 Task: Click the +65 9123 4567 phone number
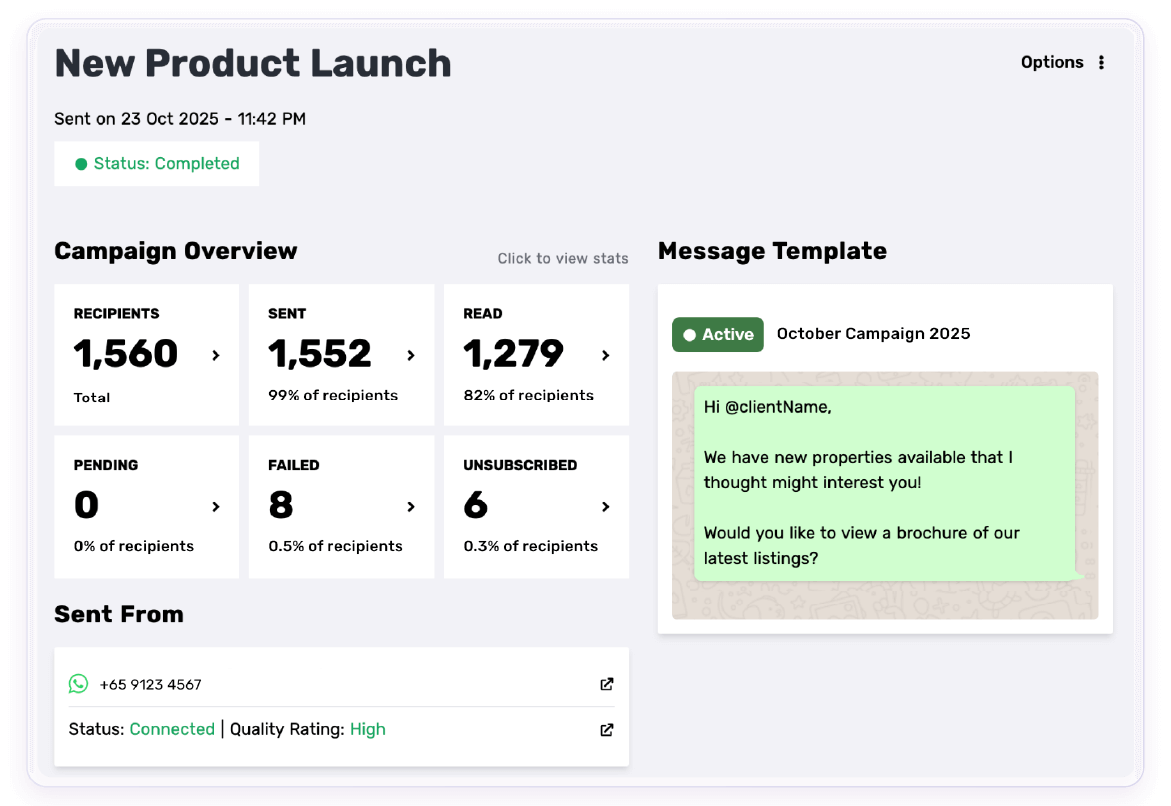[150, 685]
